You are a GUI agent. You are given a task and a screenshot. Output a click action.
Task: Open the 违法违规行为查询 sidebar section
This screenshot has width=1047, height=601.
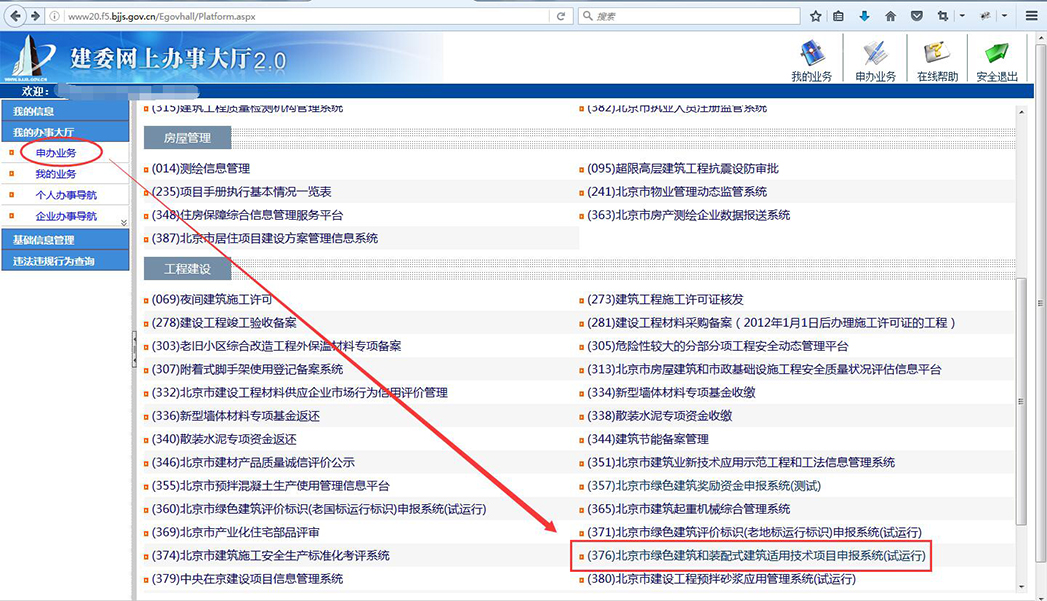click(x=65, y=261)
